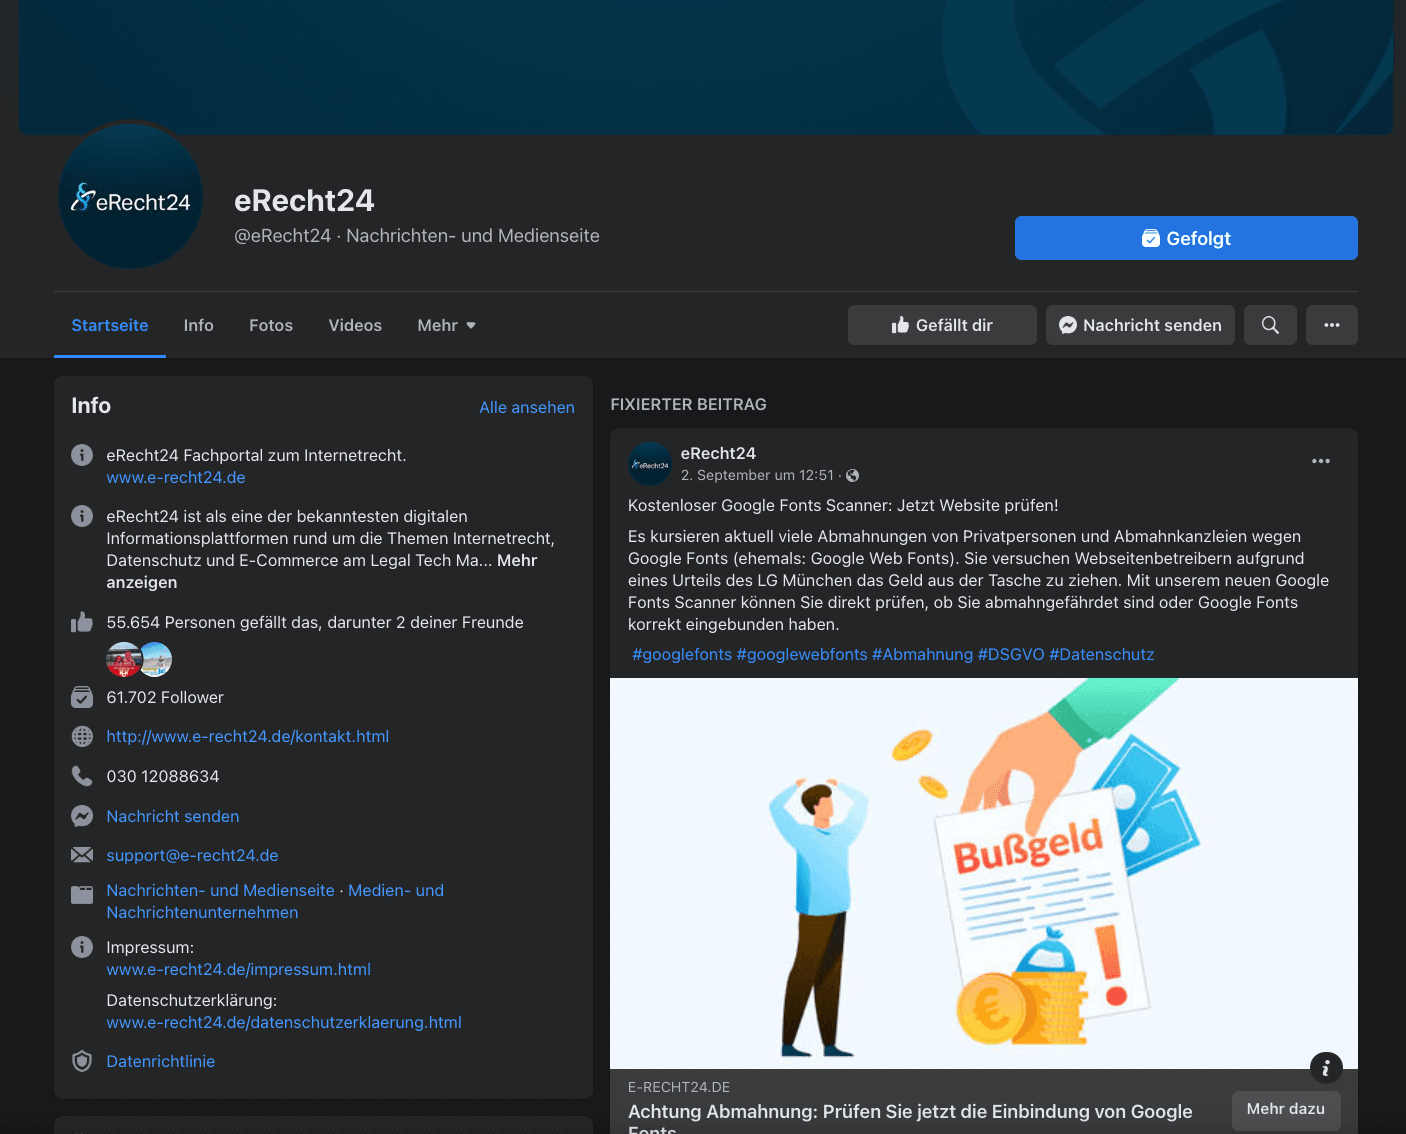Click Nachricht senden link in Info panel

coord(173,816)
